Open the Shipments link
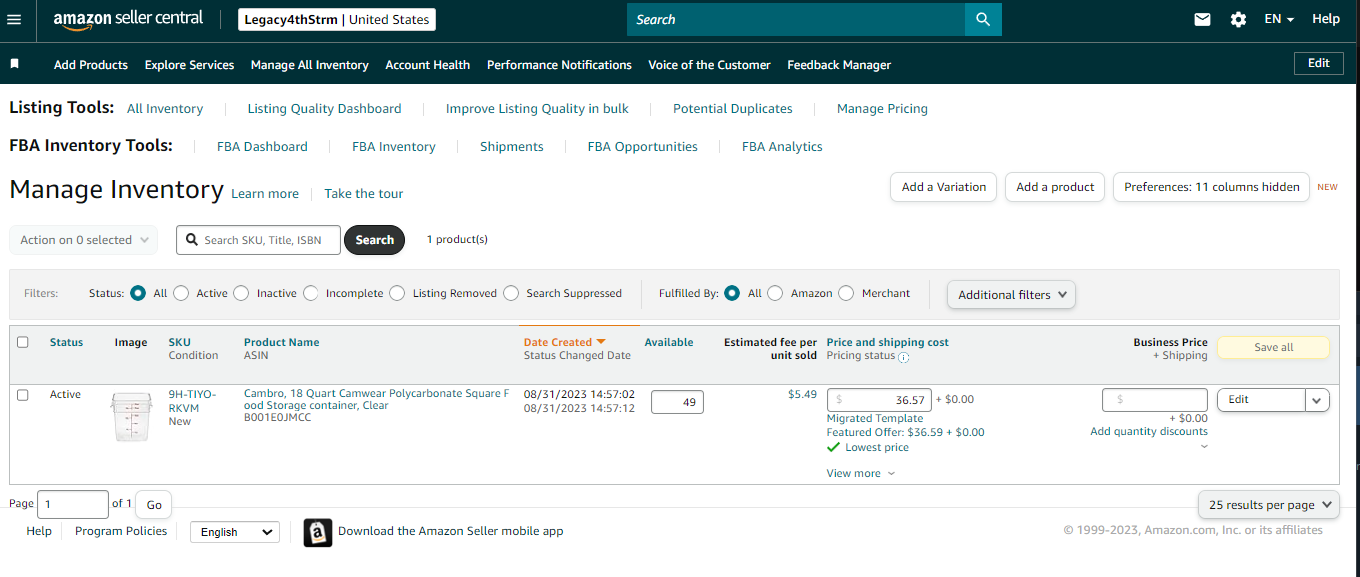 512,146
